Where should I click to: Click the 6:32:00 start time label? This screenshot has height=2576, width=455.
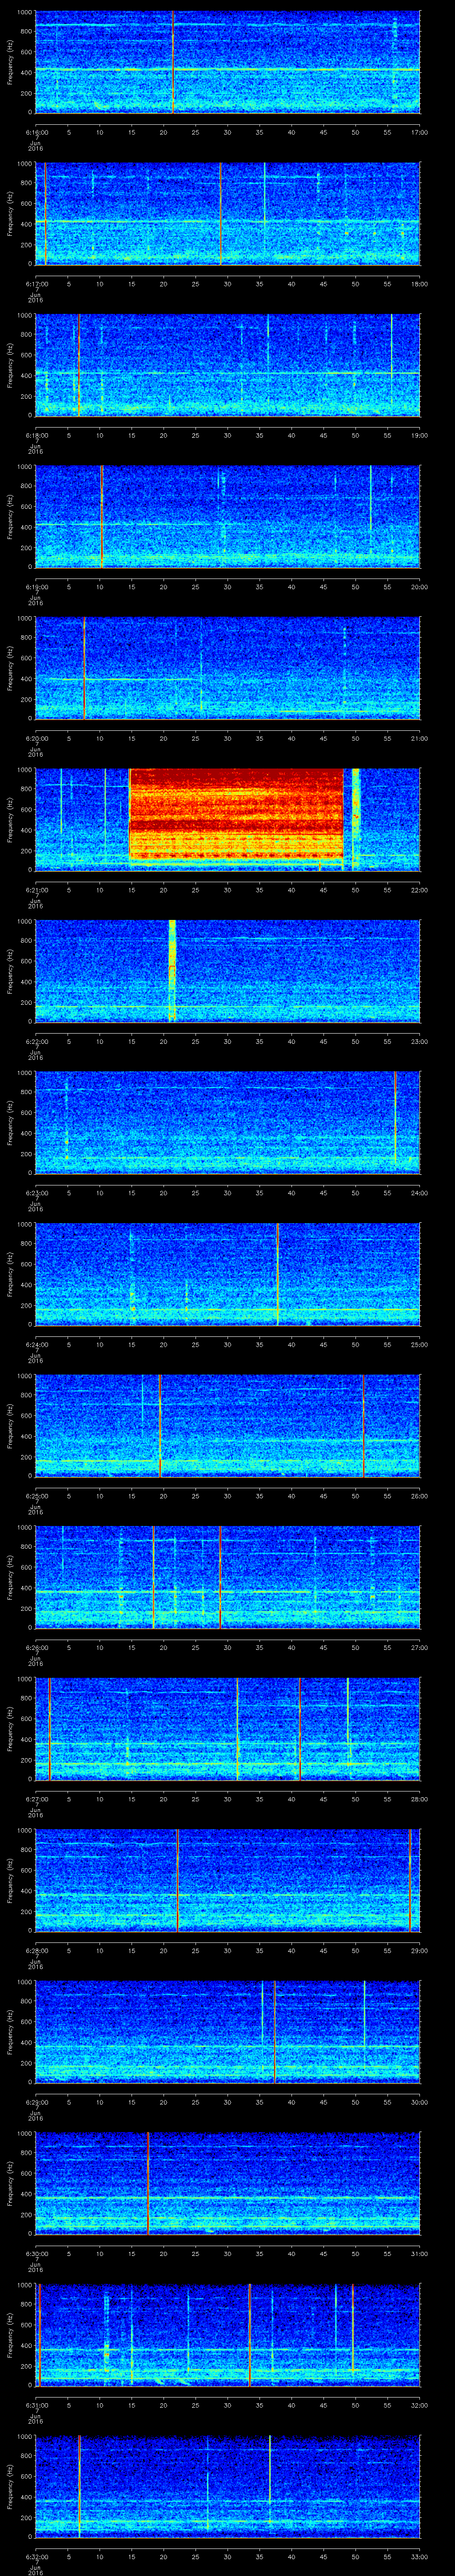point(36,2556)
